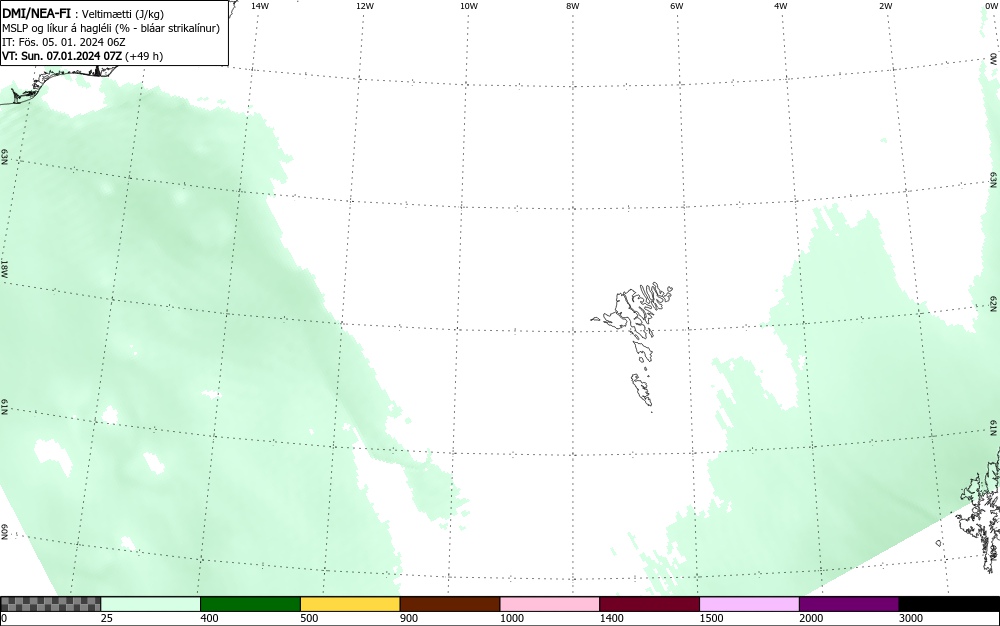This screenshot has height=626, width=1000.
Task: Choose the yellow 500–900 legend swatch
Action: click(350, 604)
